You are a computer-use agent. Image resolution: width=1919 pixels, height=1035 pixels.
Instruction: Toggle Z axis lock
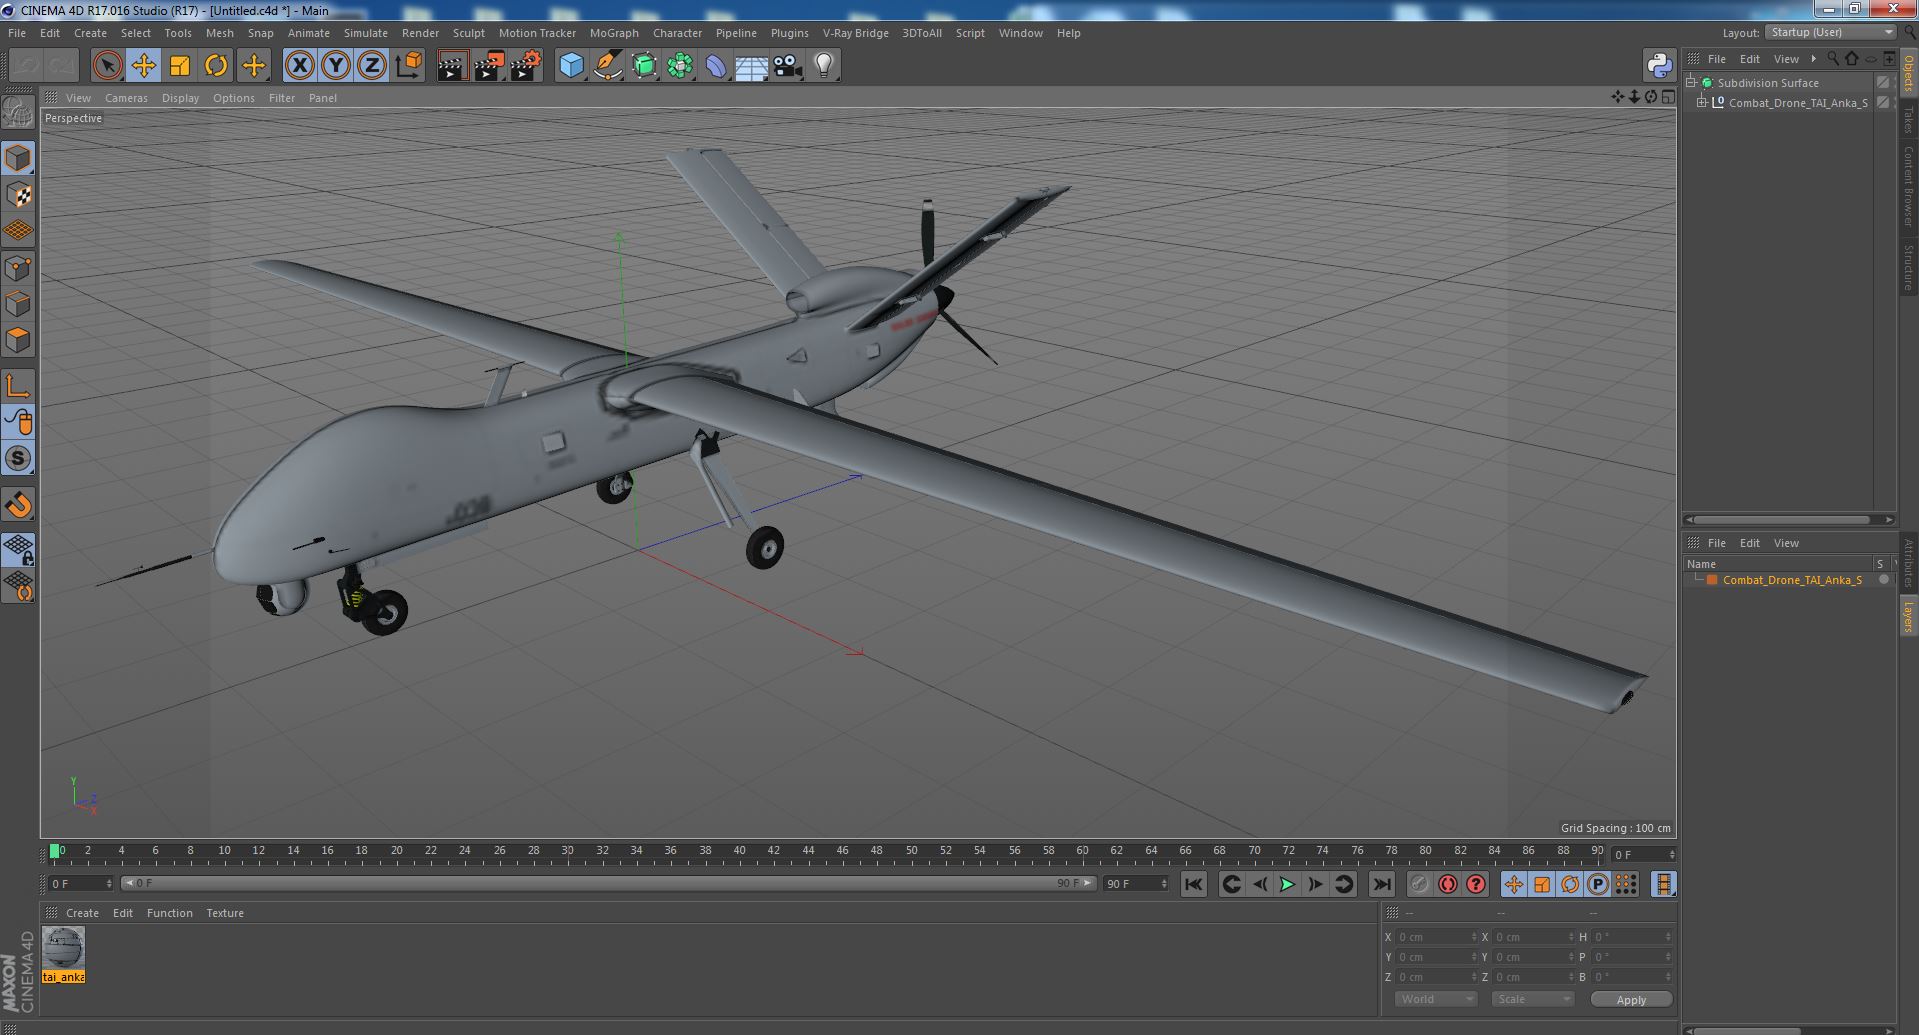click(x=372, y=66)
